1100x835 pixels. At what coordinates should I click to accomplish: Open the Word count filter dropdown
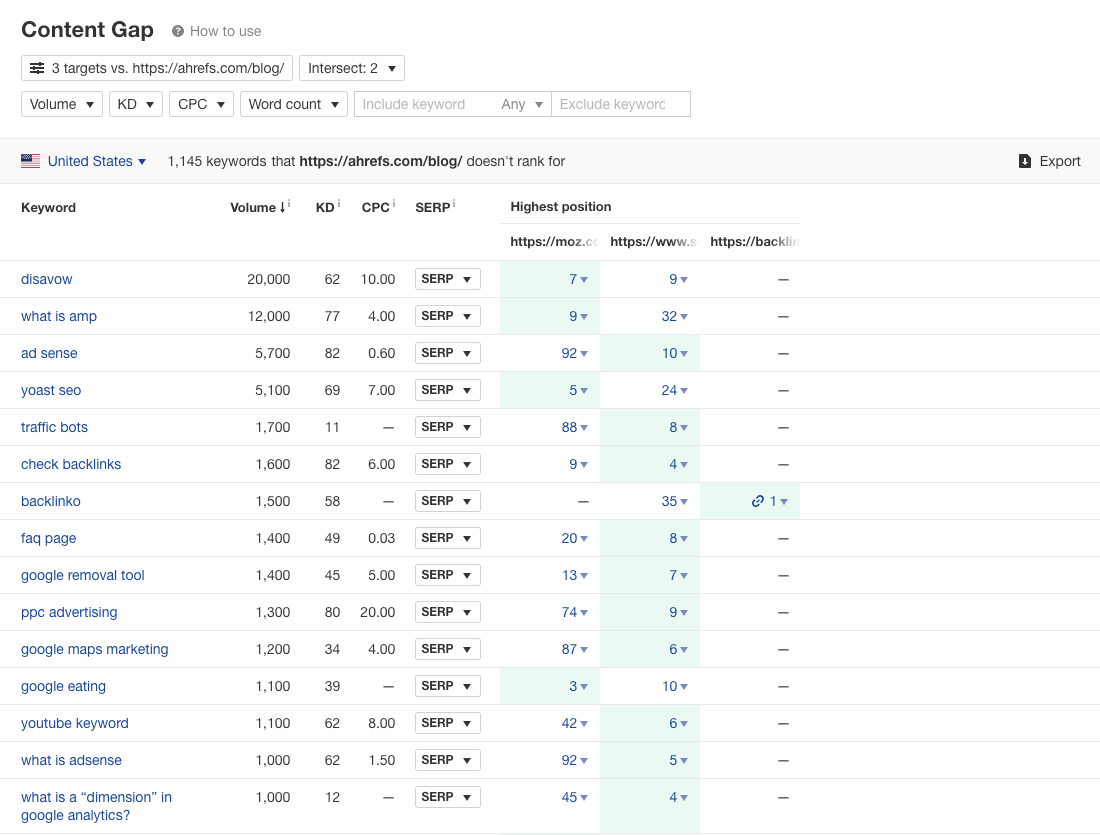click(x=293, y=103)
